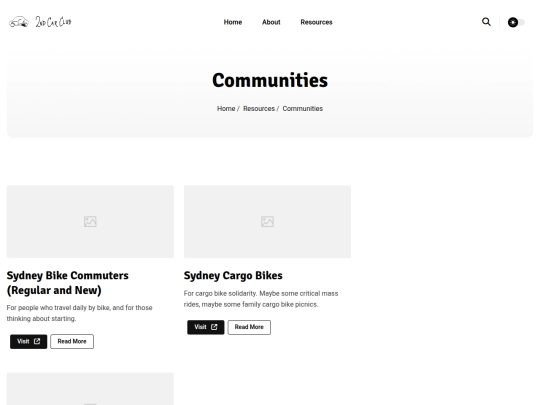Open the About menu item
This screenshot has height=405, width=540.
271,22
